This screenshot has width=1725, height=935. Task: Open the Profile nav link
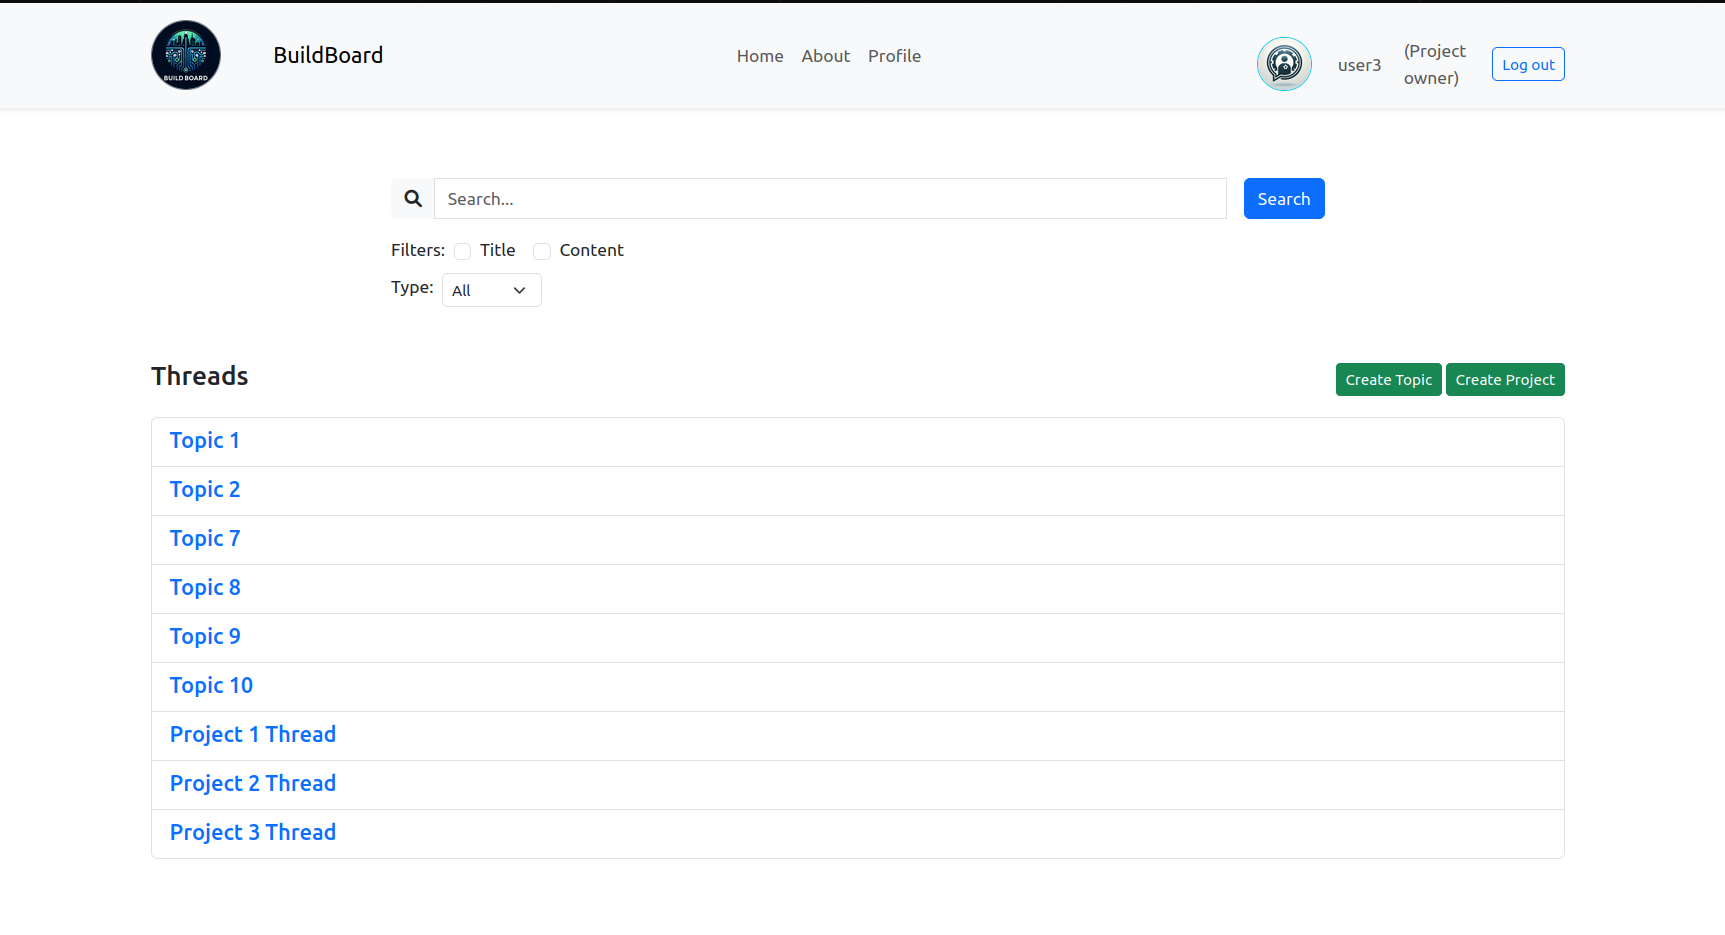click(x=894, y=56)
